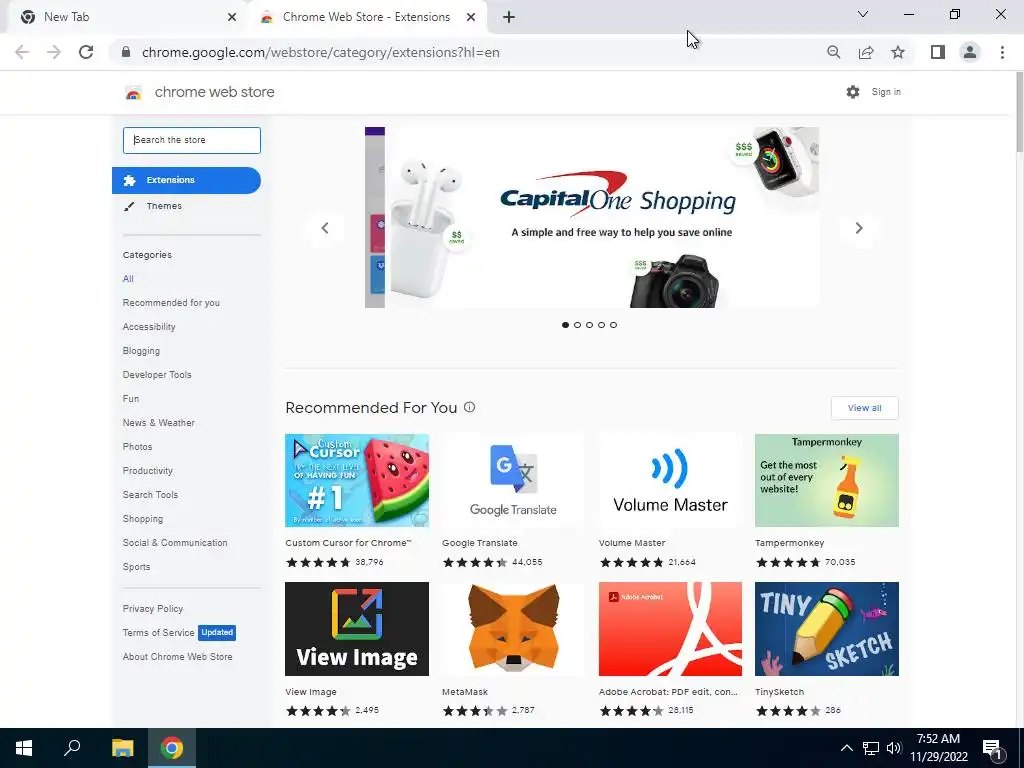
Task: Click the Chrome Web Store rainbow logo
Action: [x=133, y=93]
